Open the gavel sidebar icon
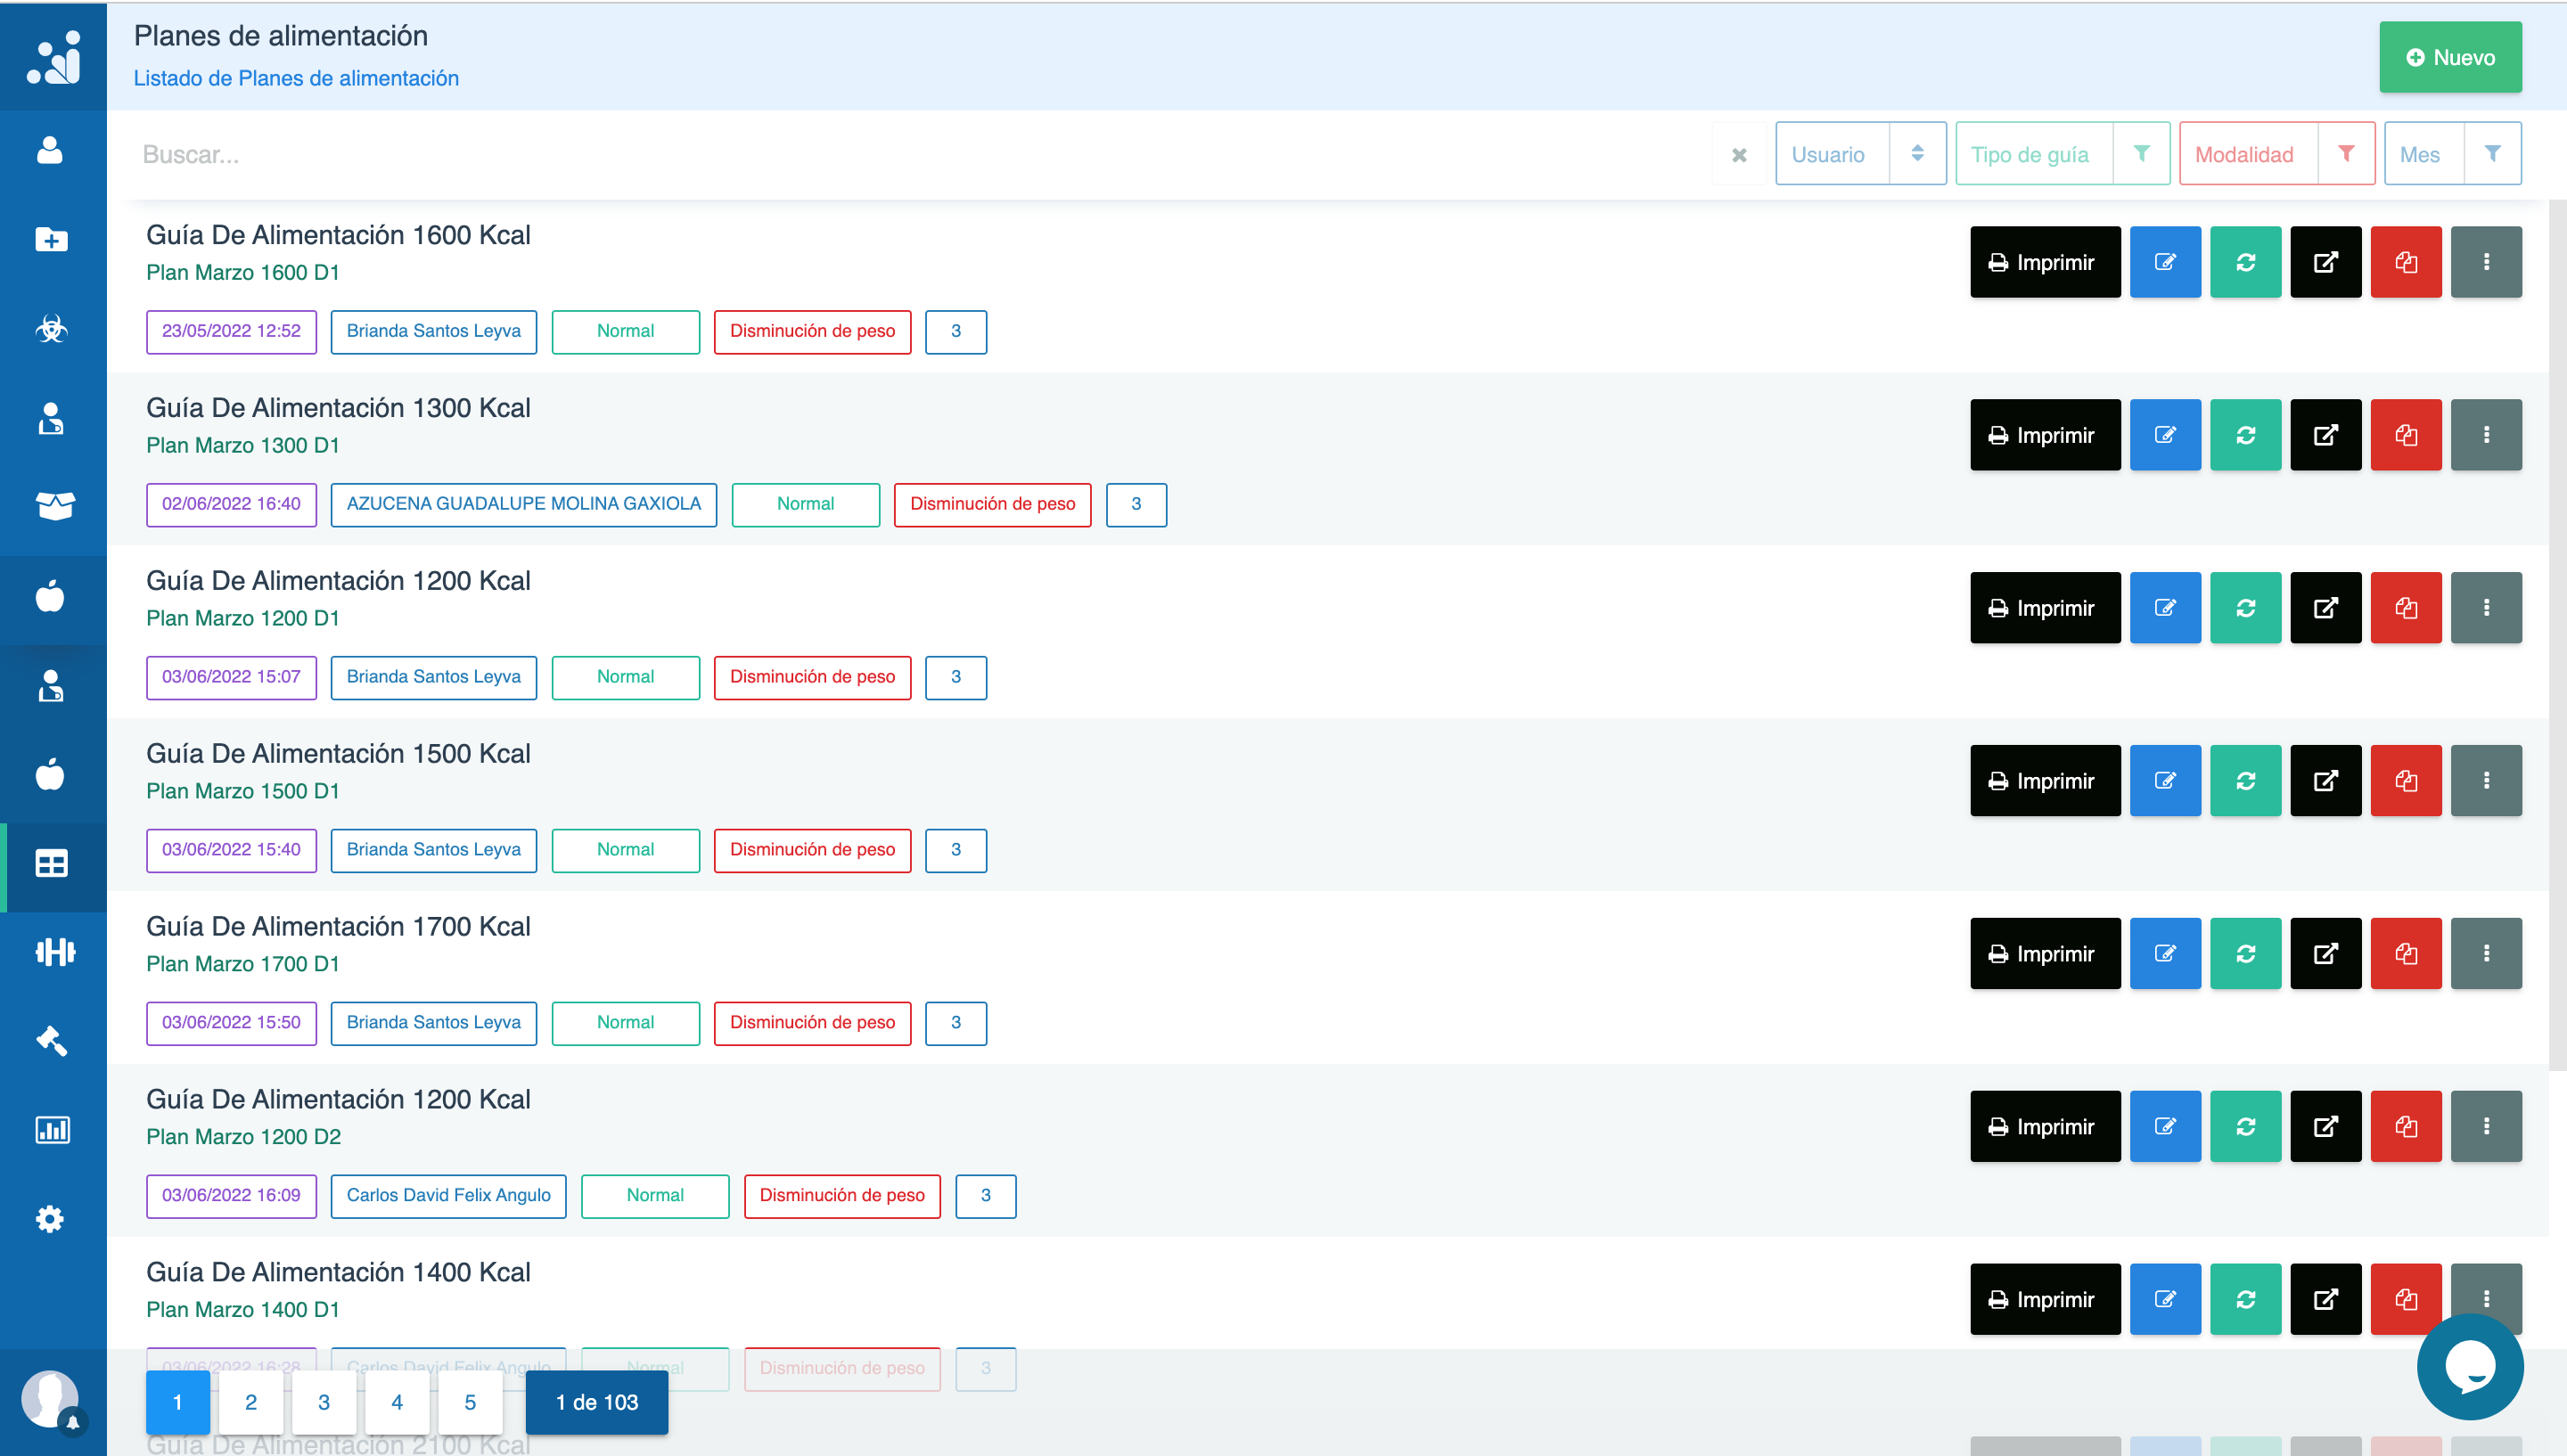The image size is (2567, 1456). click(50, 1041)
